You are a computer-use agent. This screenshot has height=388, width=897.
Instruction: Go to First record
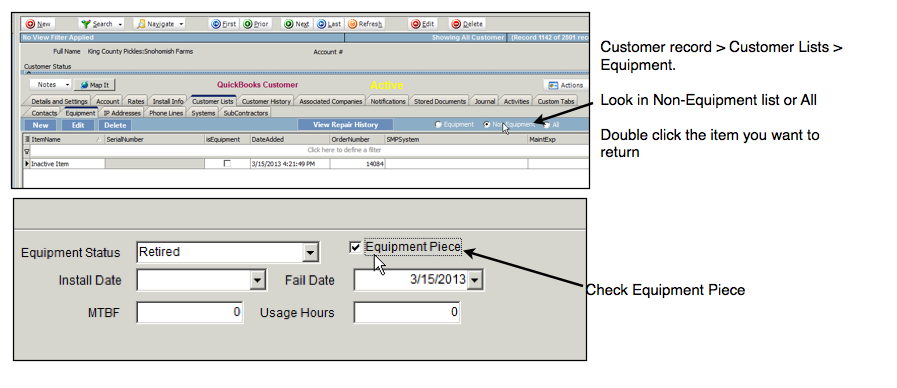pyautogui.click(x=224, y=24)
